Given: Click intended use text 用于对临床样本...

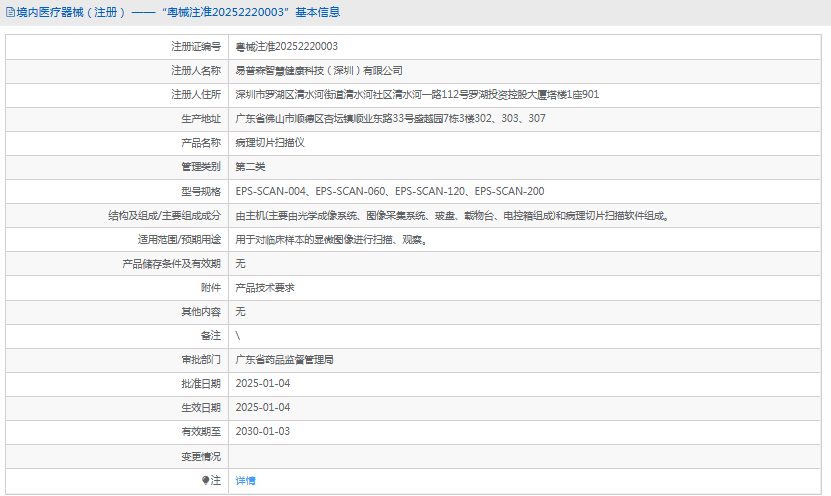Looking at the screenshot, I should pos(332,240).
